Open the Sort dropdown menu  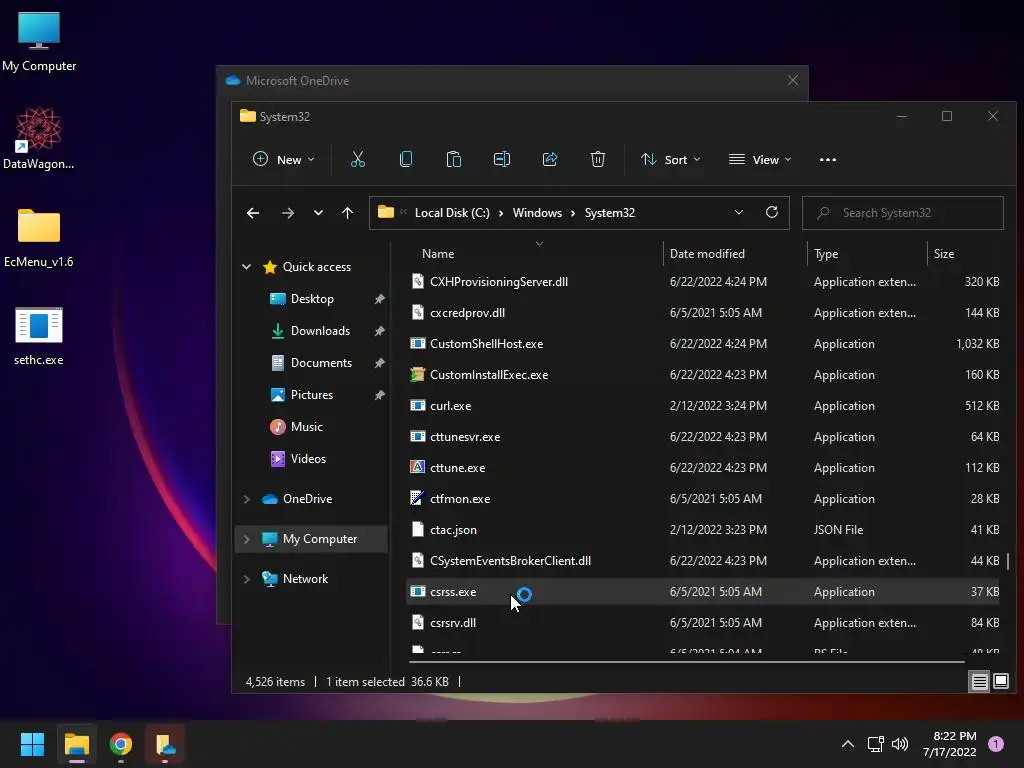pyautogui.click(x=671, y=159)
